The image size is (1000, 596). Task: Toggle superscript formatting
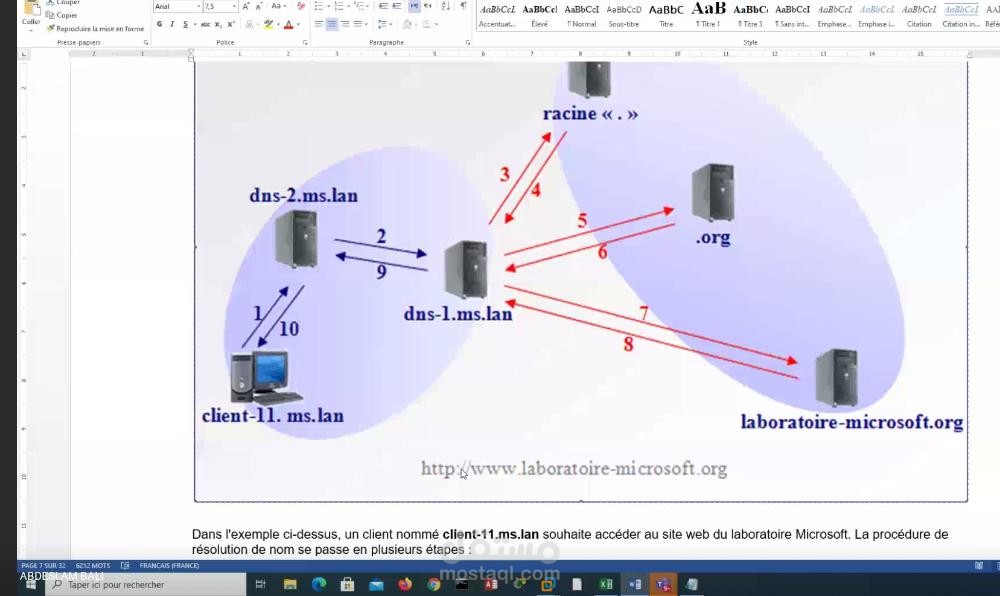[231, 24]
